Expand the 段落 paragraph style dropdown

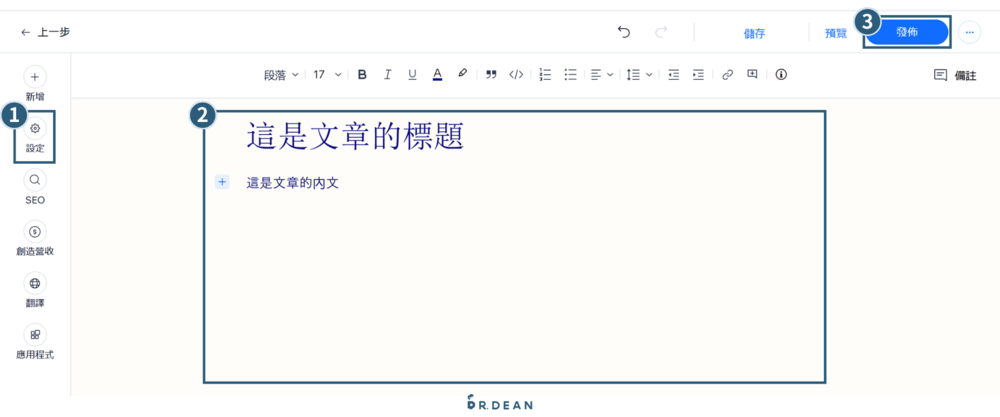coord(281,75)
